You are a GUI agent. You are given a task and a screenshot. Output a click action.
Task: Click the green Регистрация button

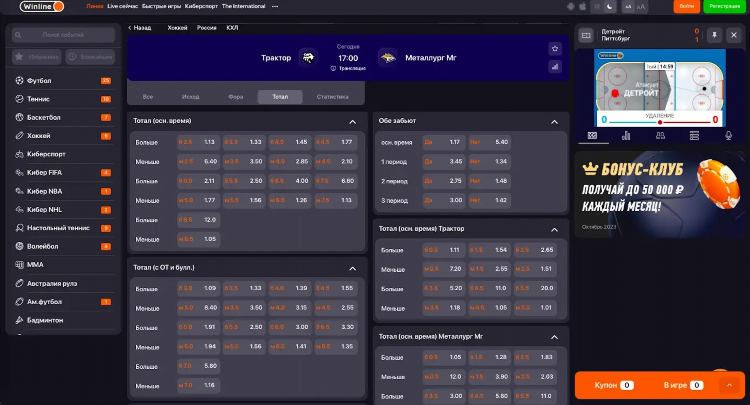coord(724,6)
